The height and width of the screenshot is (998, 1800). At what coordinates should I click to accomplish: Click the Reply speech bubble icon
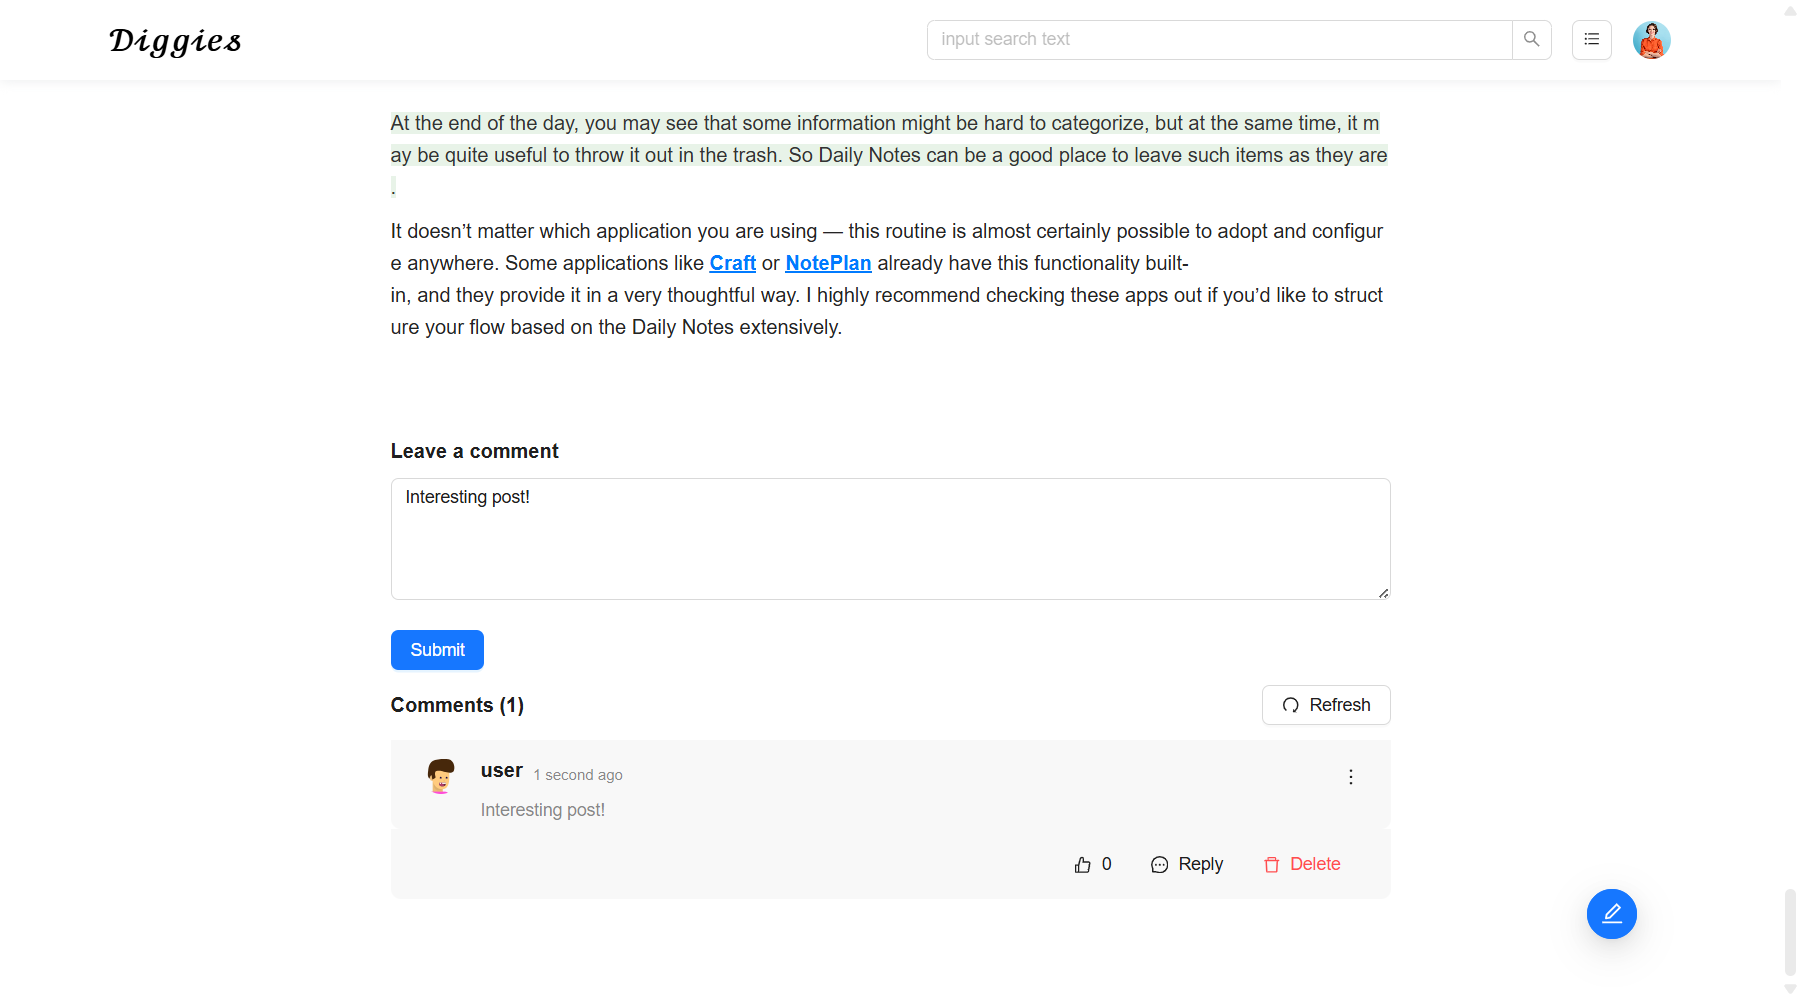point(1160,865)
